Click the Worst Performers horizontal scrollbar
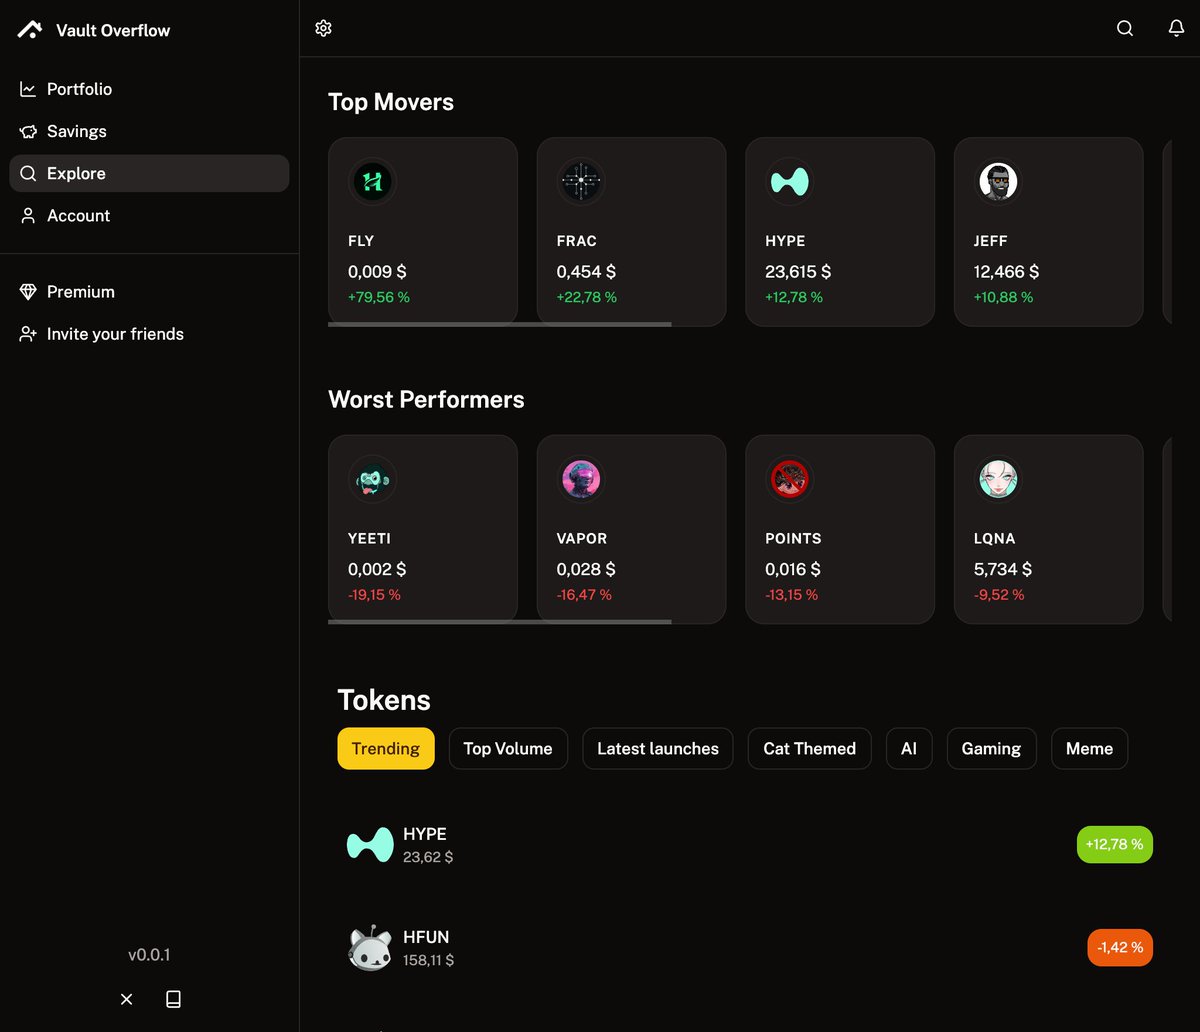This screenshot has height=1032, width=1200. coord(500,621)
